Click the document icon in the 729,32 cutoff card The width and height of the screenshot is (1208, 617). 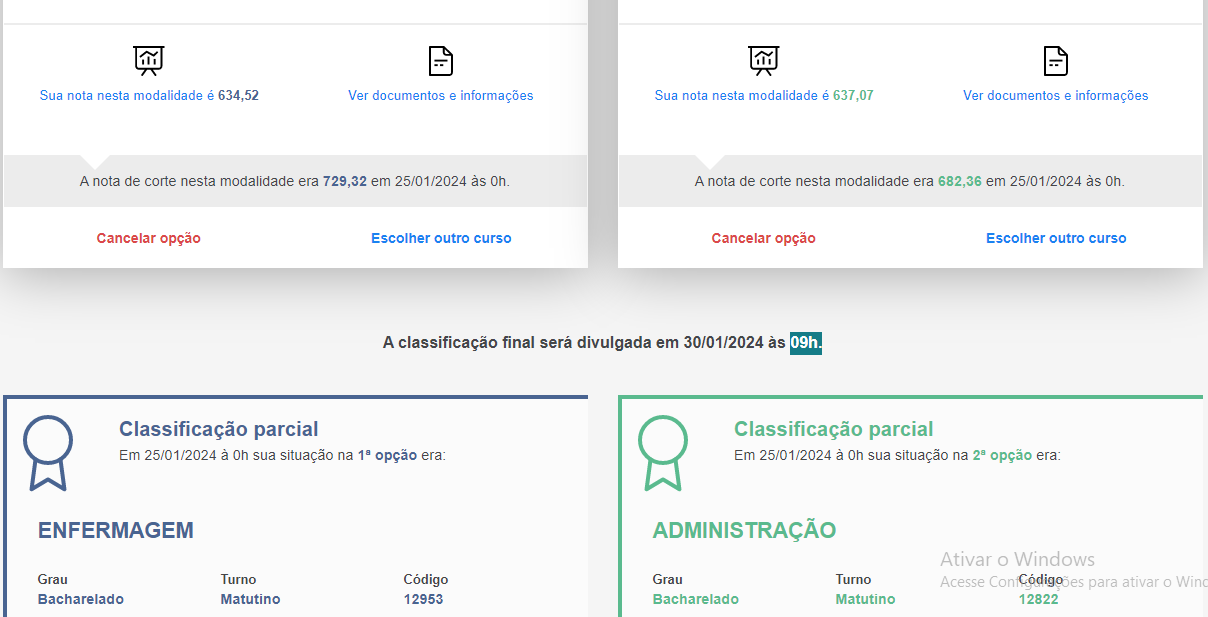coord(441,60)
